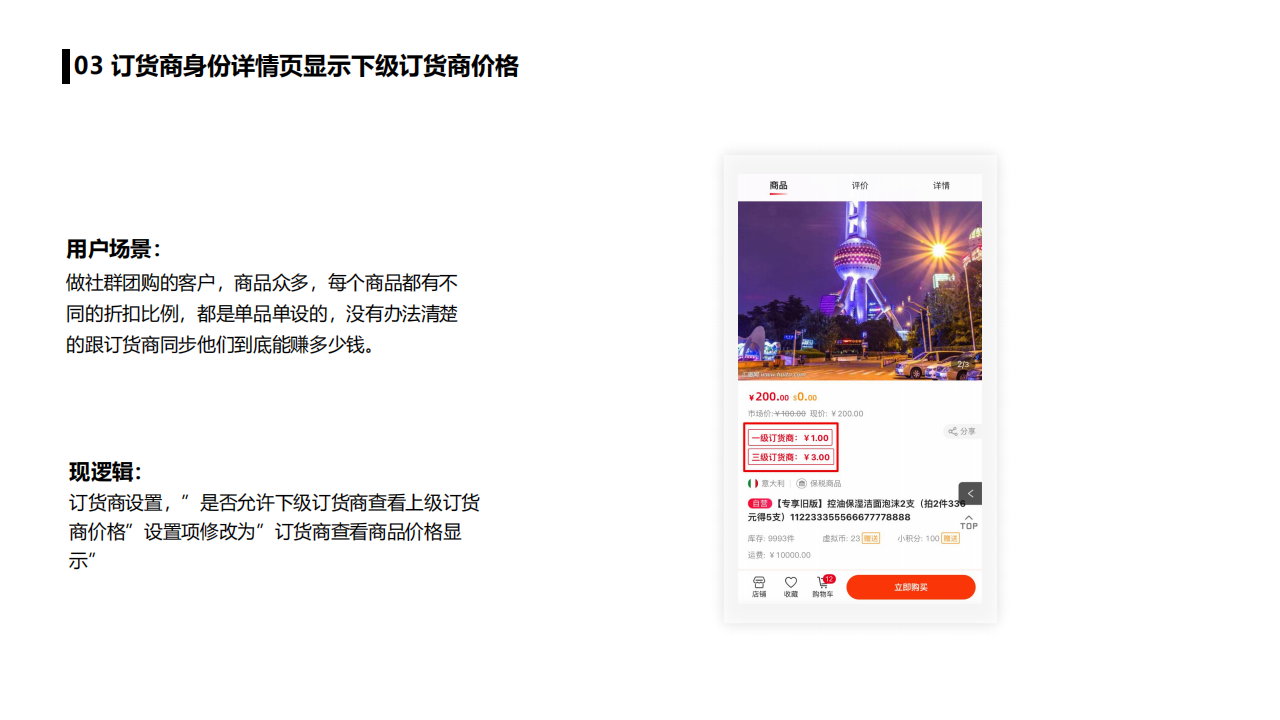
Task: Click the 意大利 origin text
Action: point(773,483)
